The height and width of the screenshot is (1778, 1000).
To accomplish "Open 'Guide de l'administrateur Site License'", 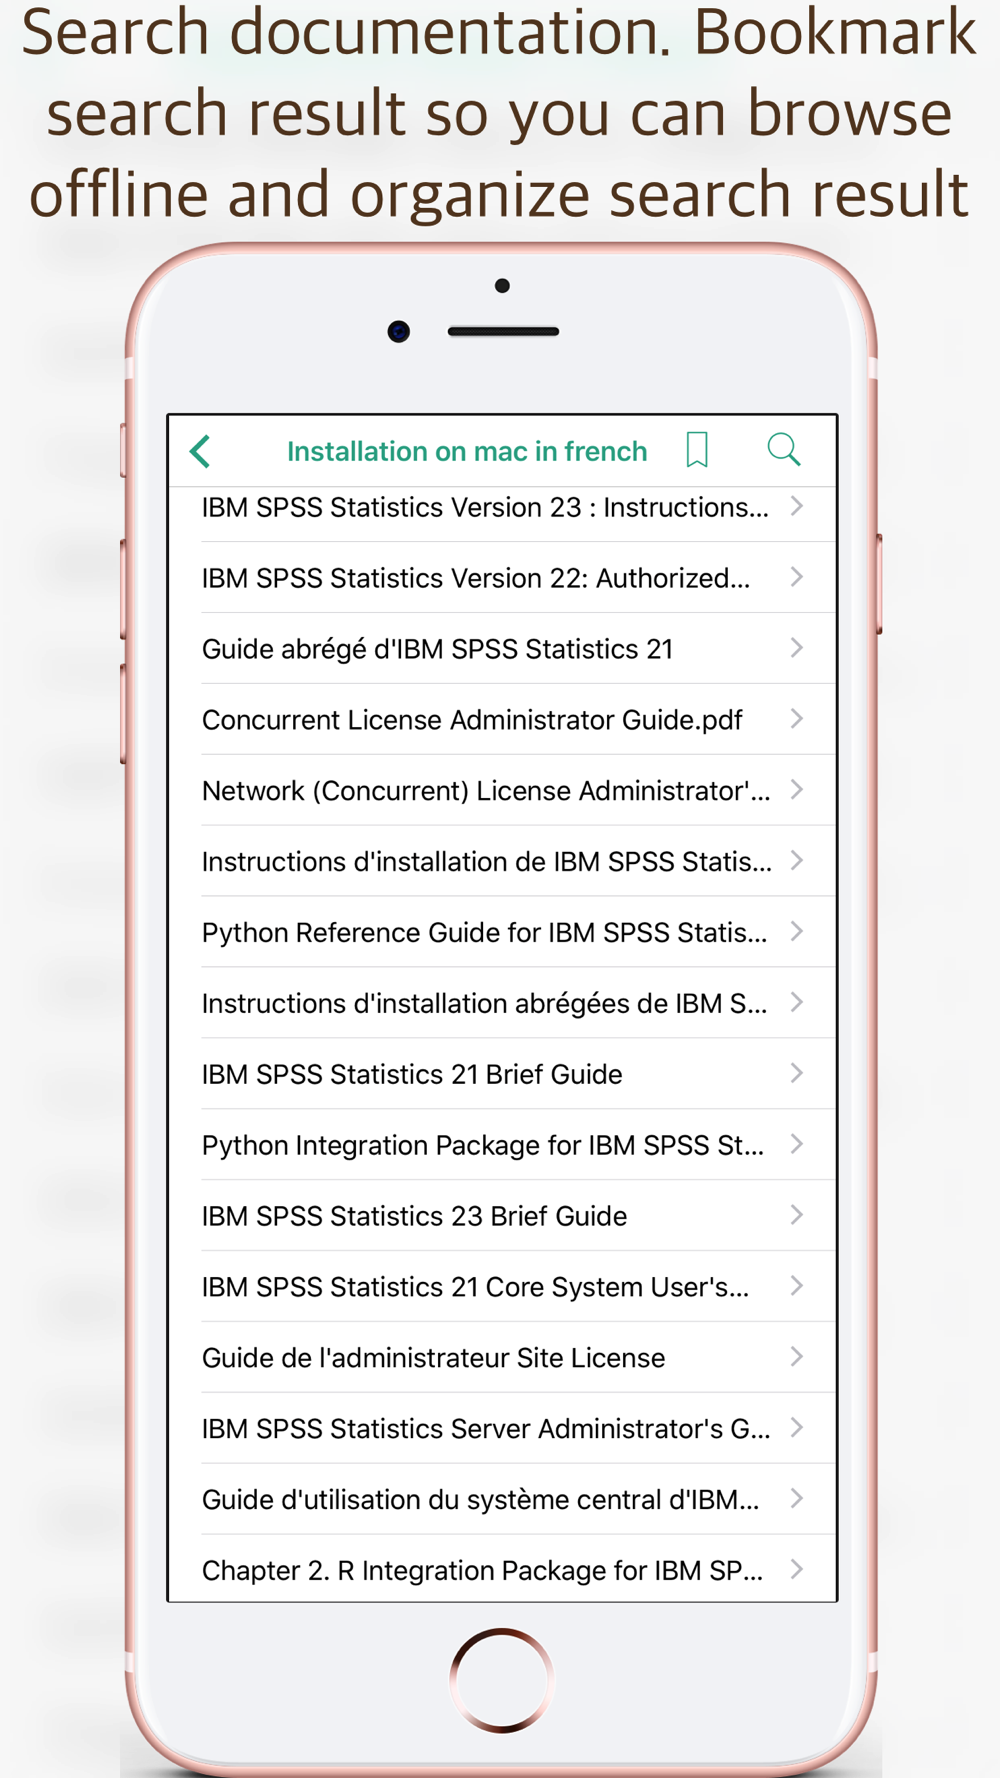I will pos(503,1359).
